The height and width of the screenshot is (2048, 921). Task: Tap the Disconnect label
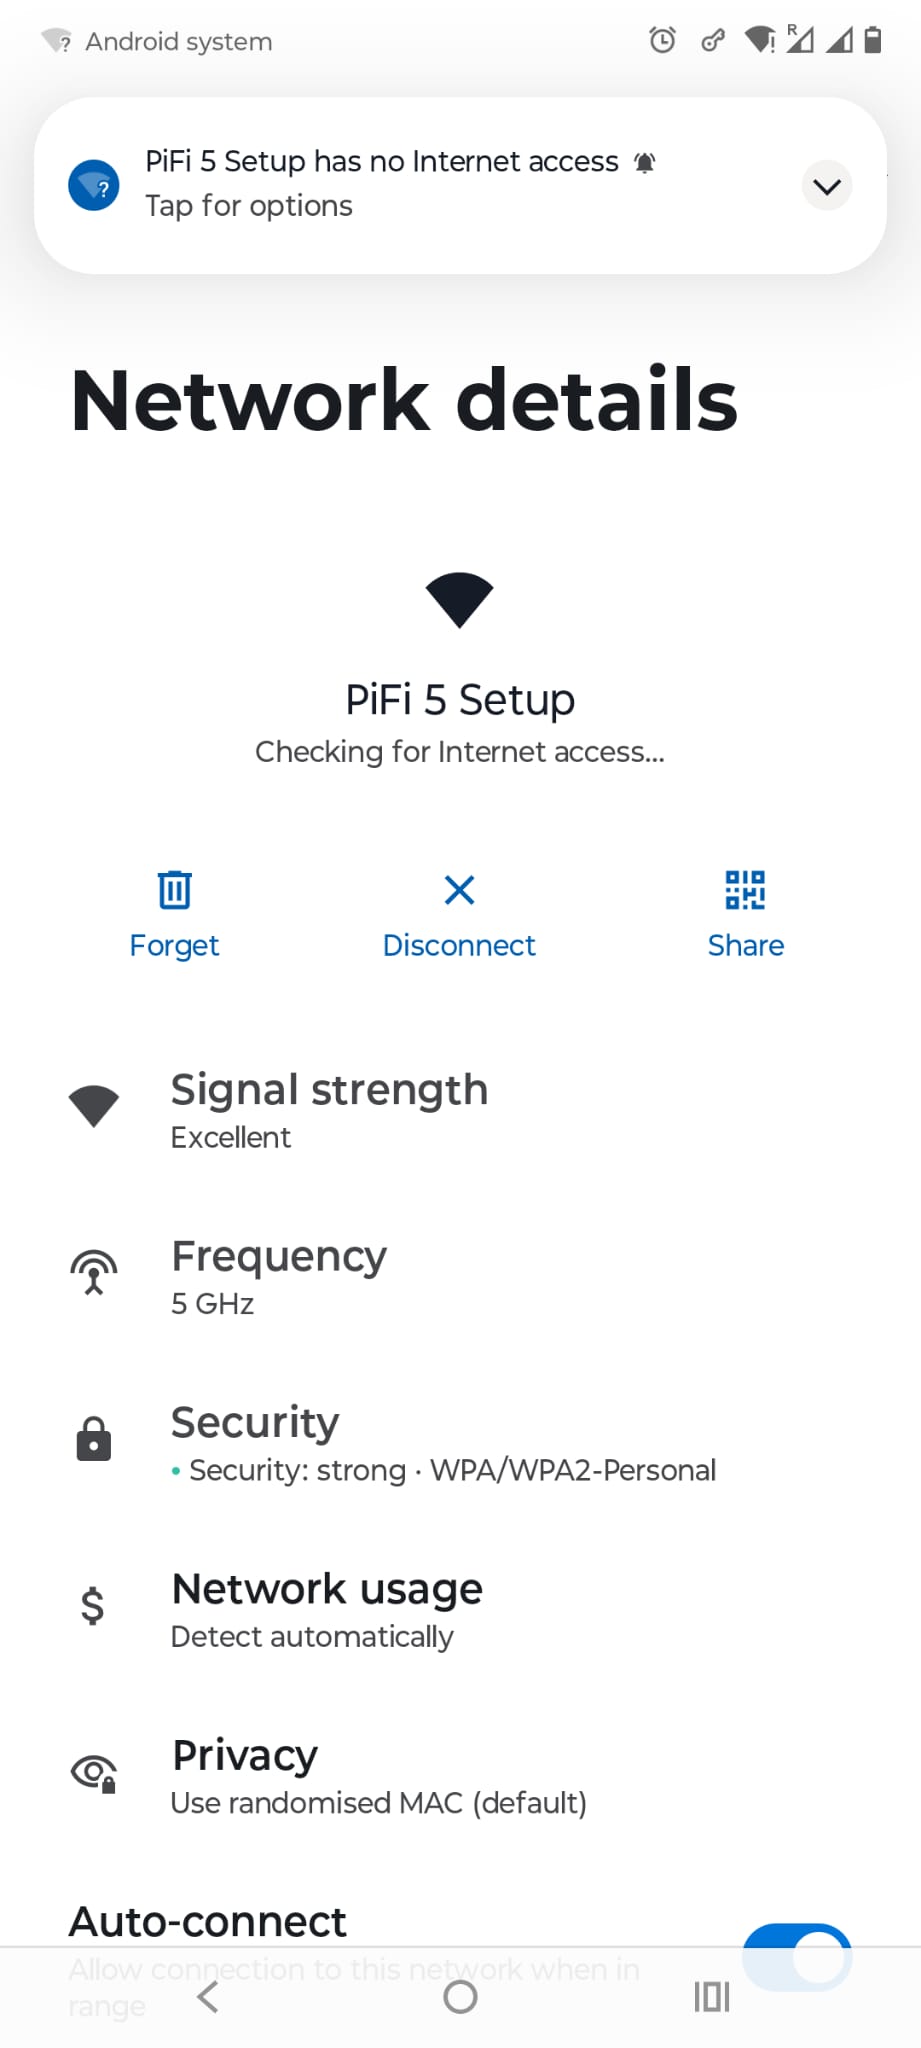(459, 945)
